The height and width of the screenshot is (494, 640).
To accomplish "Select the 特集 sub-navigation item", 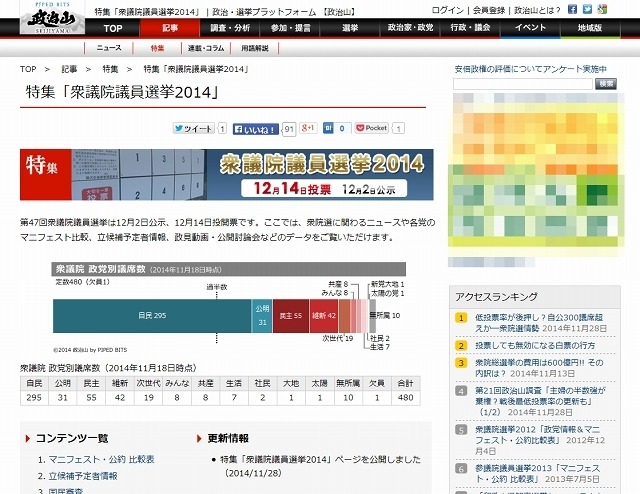I will (x=157, y=48).
